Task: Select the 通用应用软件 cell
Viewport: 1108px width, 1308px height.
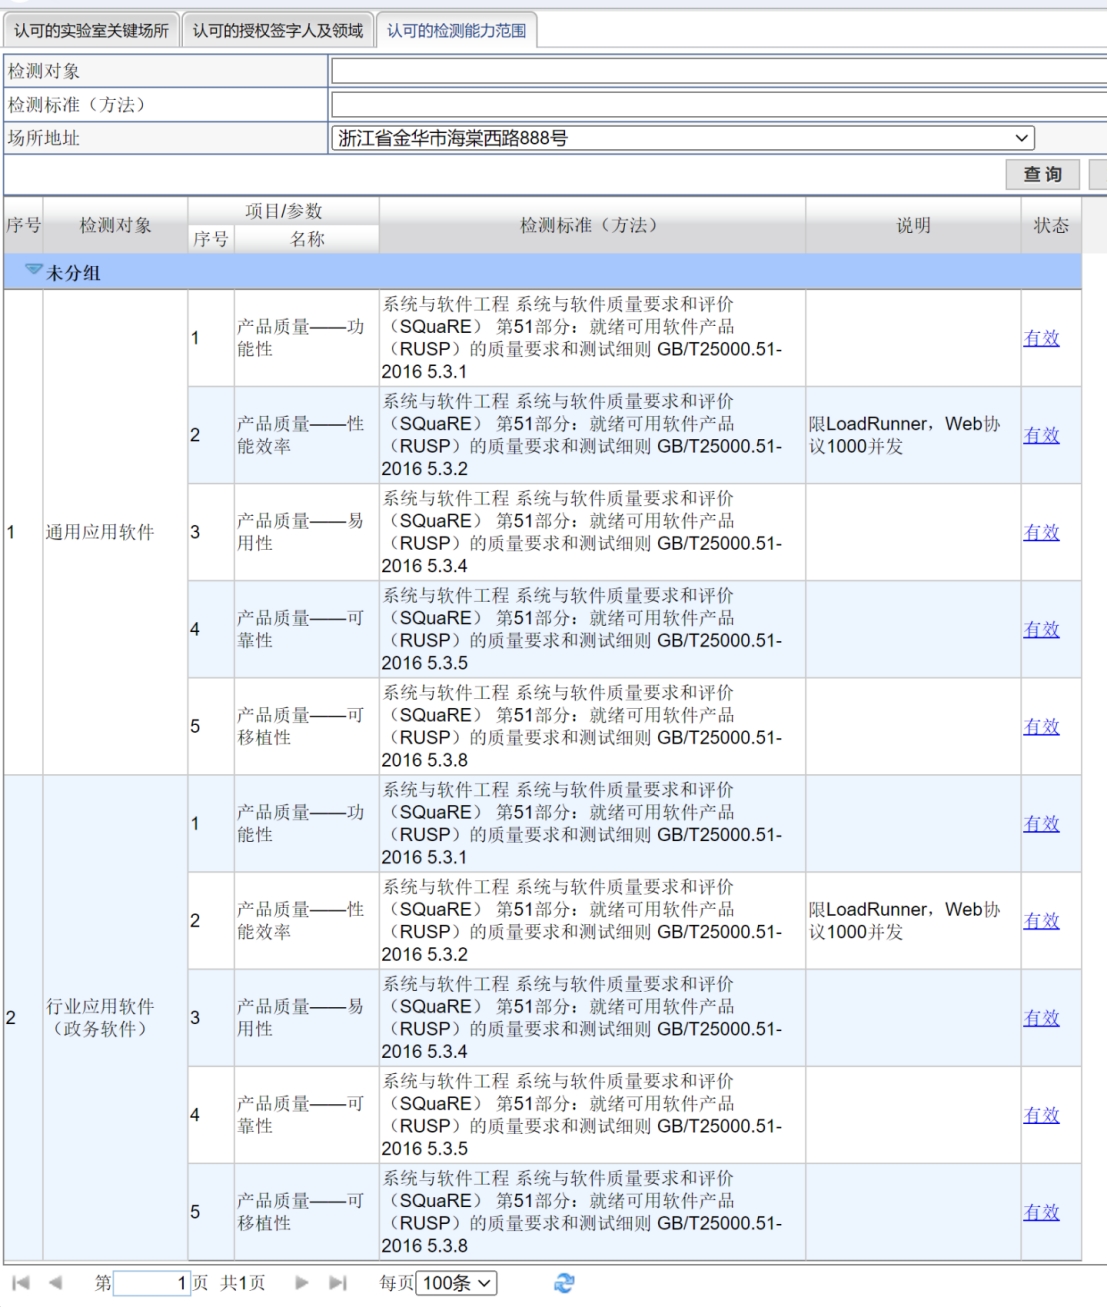Action: pos(116,532)
